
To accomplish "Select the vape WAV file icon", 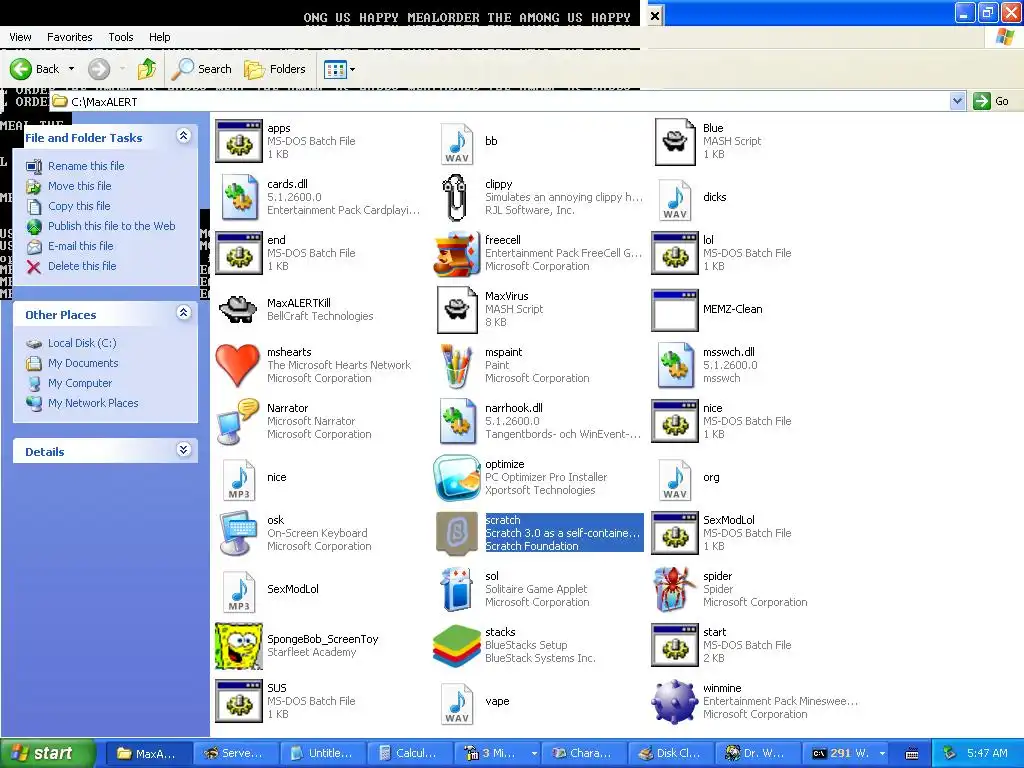I will [x=456, y=703].
